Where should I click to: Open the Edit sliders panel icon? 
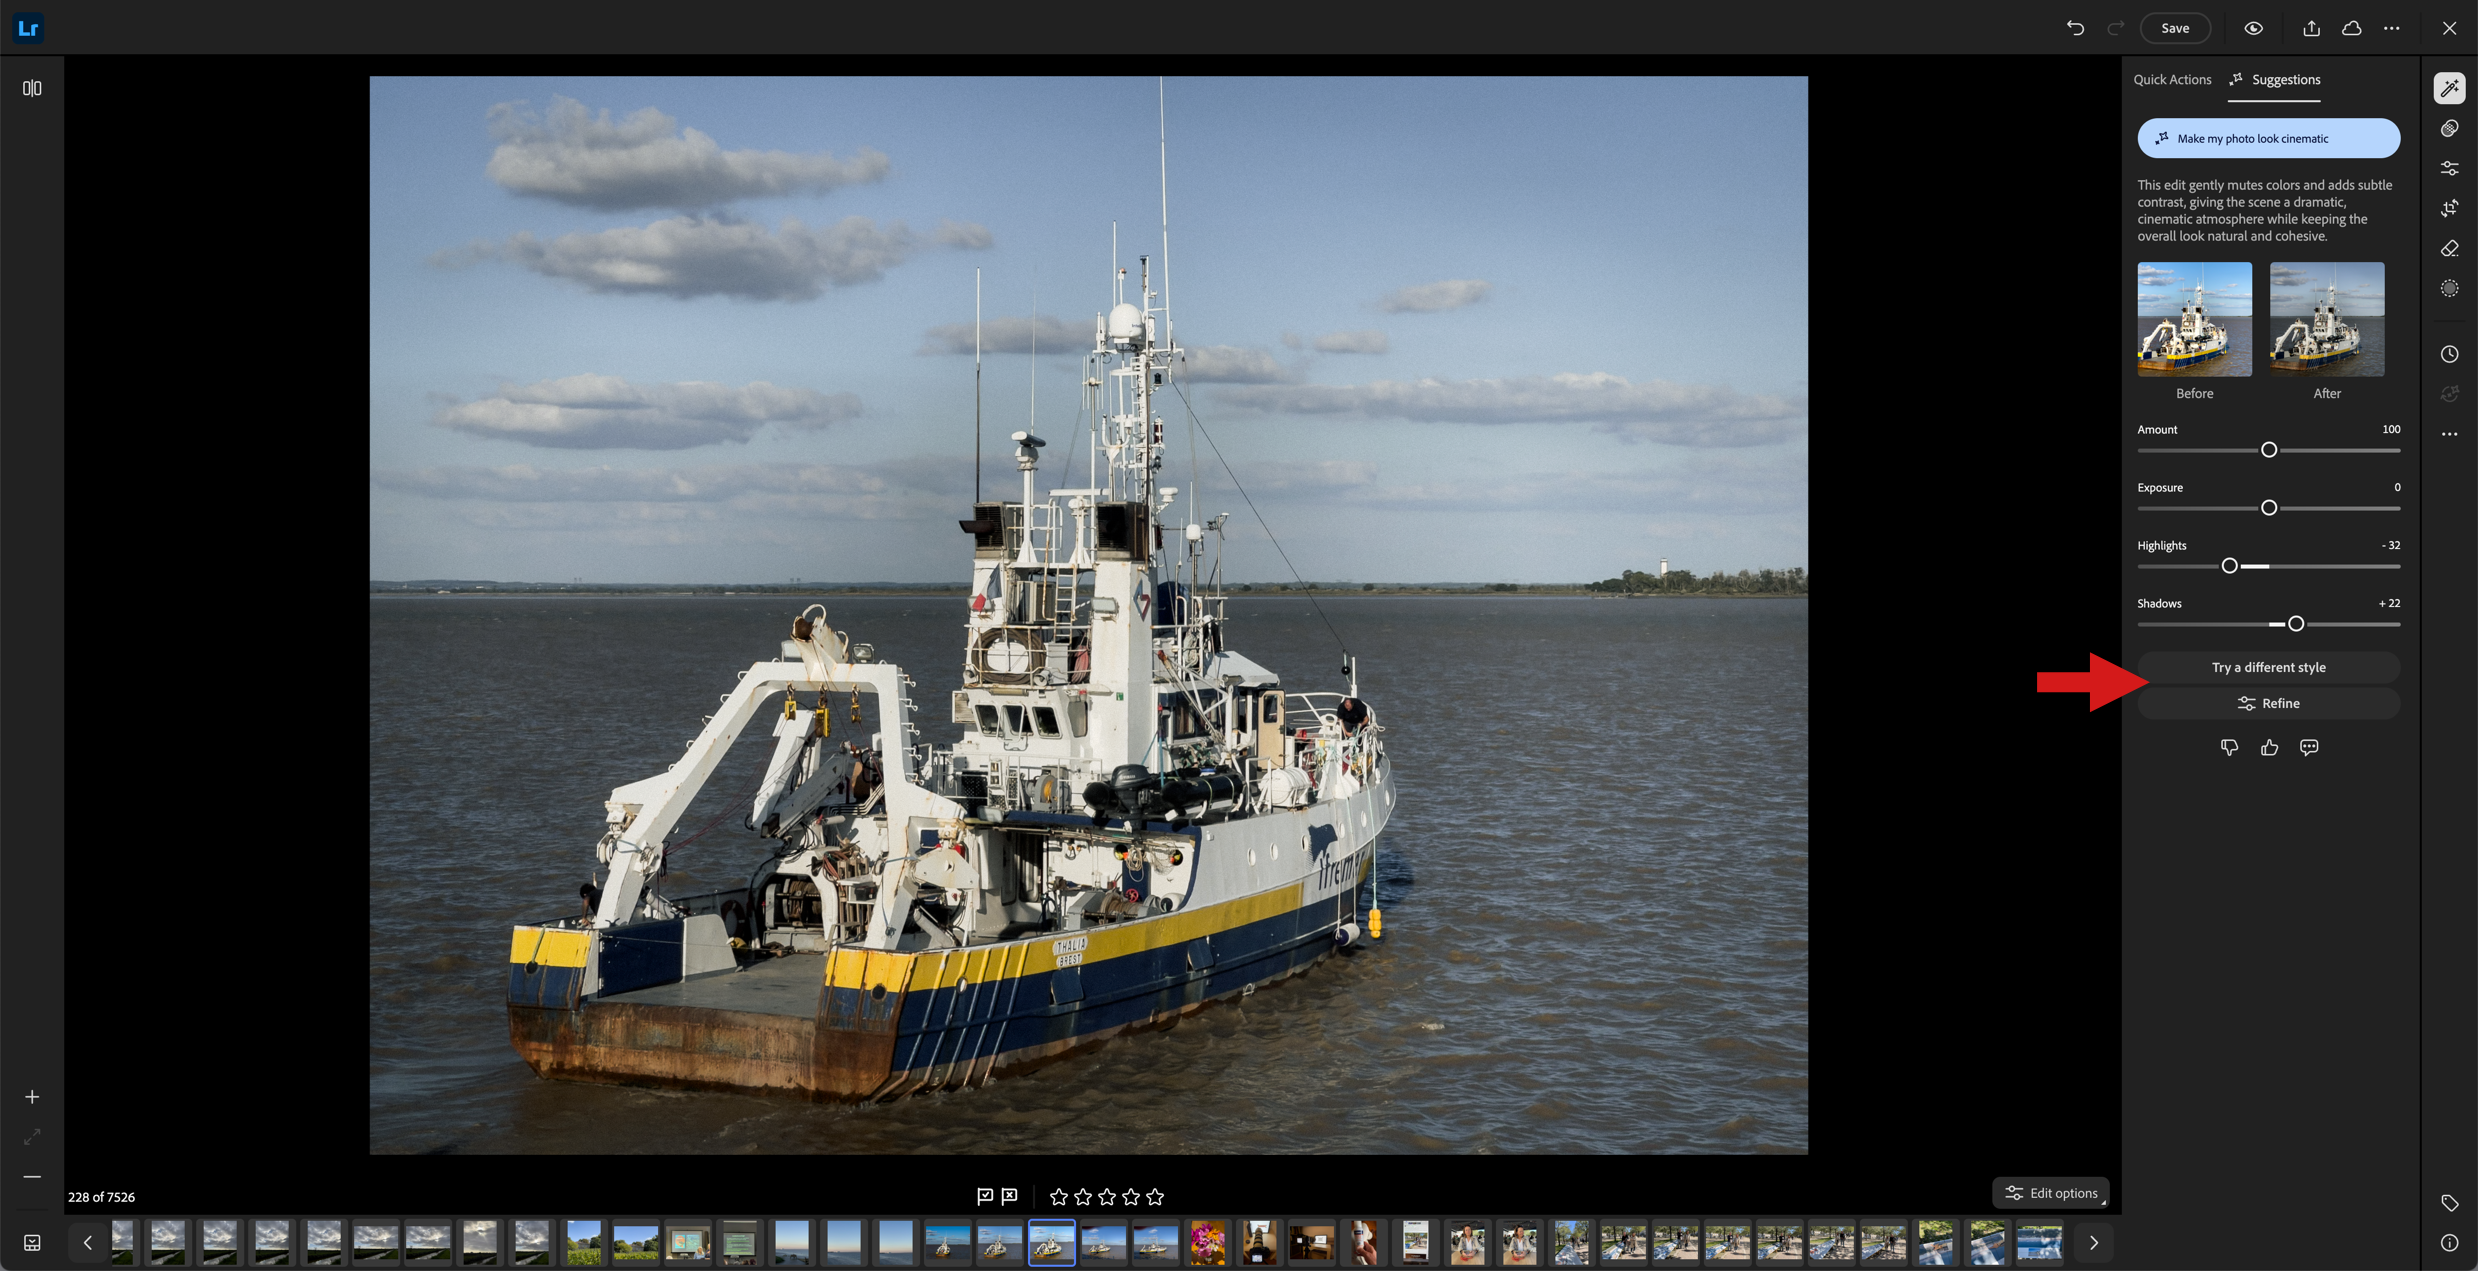(2449, 168)
